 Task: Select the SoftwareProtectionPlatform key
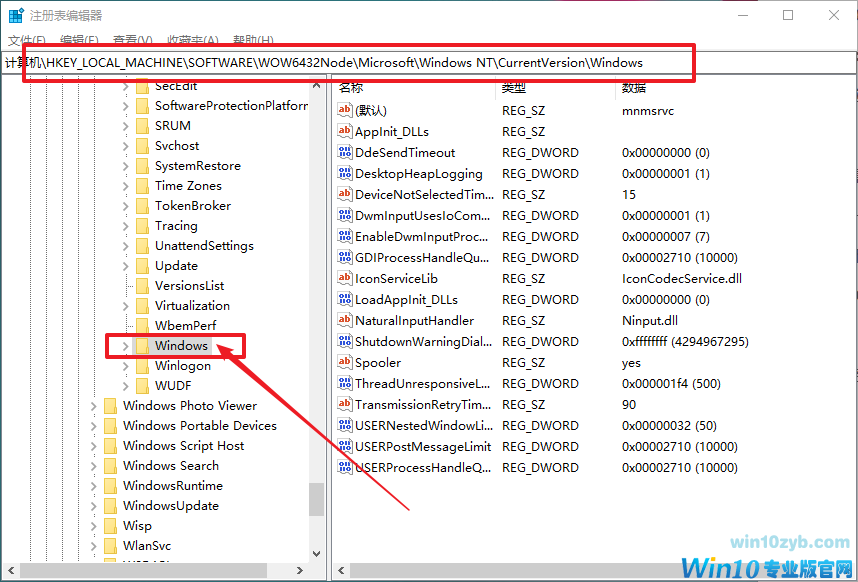(231, 106)
